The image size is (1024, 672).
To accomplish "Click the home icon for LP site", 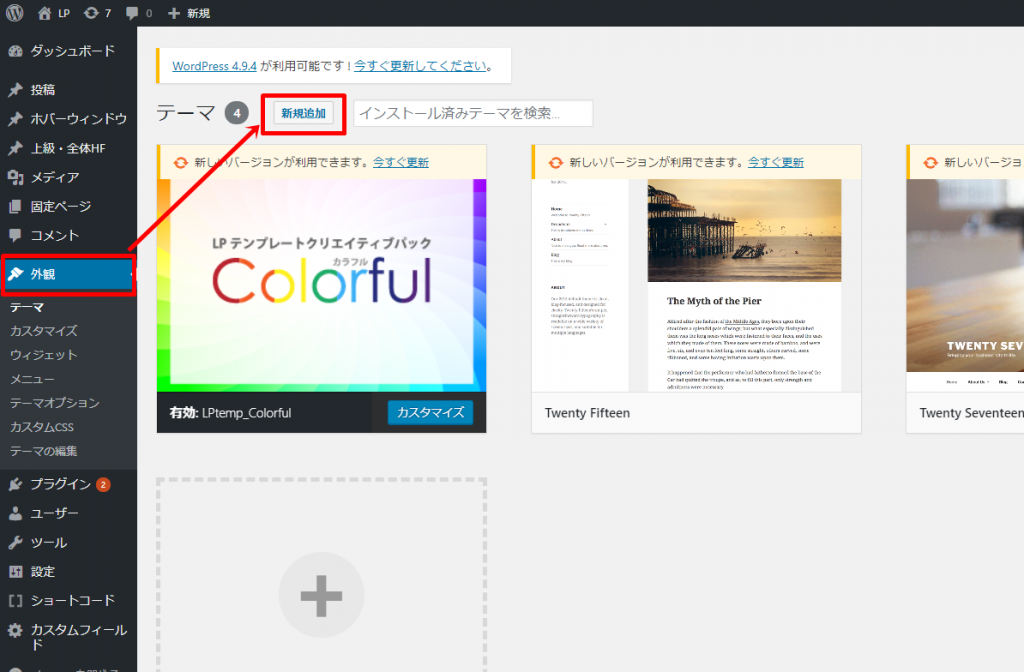I will [x=44, y=13].
